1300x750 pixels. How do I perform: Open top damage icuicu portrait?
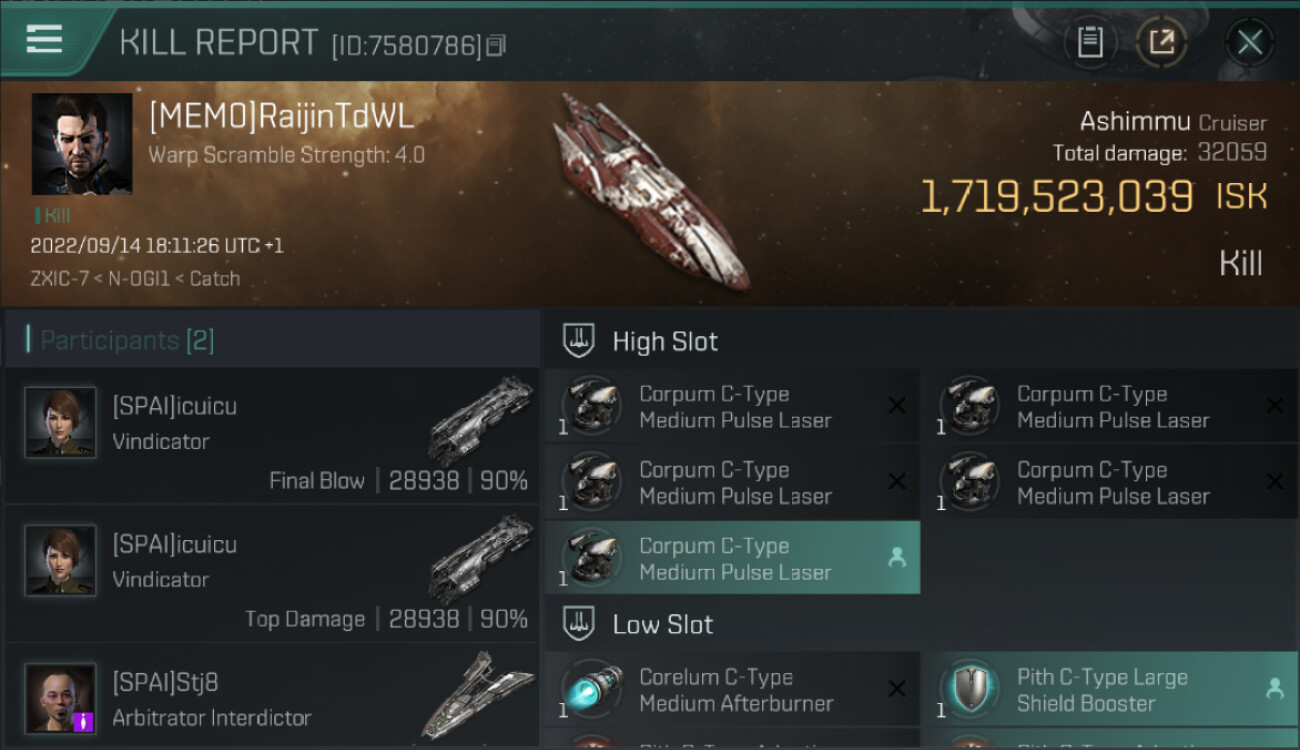tap(61, 559)
